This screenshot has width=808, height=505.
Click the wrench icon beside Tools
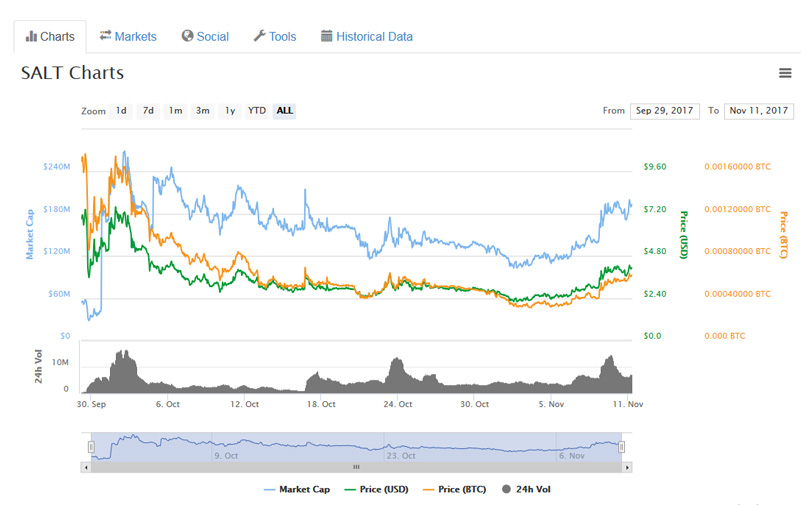259,36
